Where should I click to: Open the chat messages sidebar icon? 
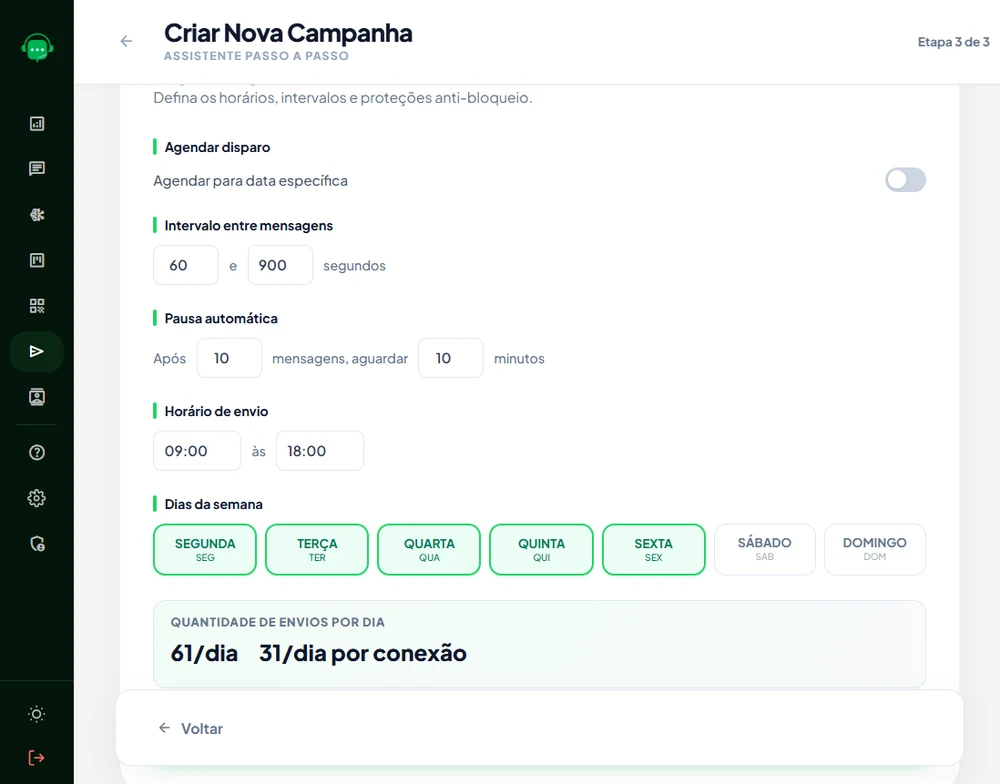tap(37, 168)
